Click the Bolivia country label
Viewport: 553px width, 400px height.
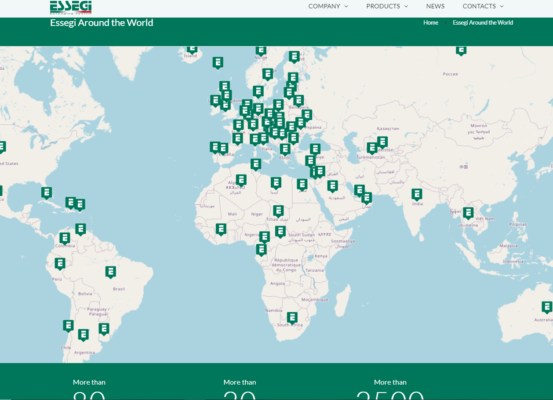tap(85, 293)
